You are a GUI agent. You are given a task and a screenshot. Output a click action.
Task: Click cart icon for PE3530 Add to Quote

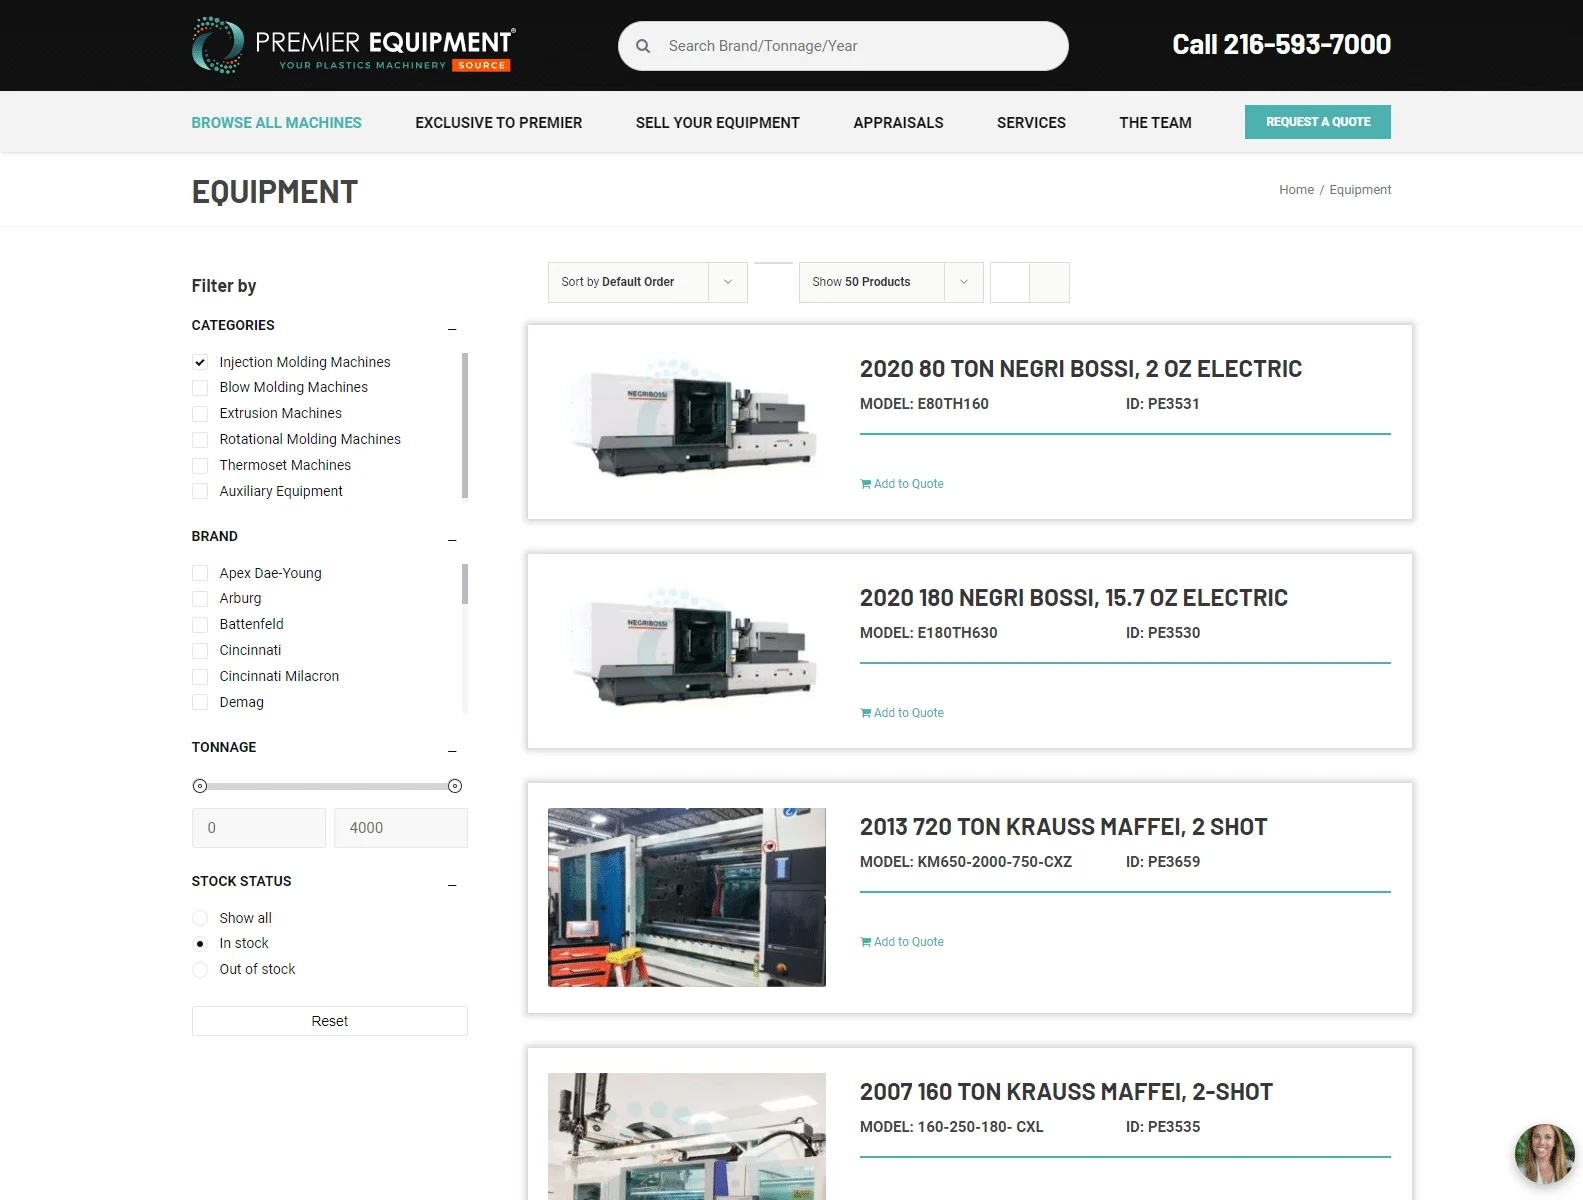pos(866,713)
